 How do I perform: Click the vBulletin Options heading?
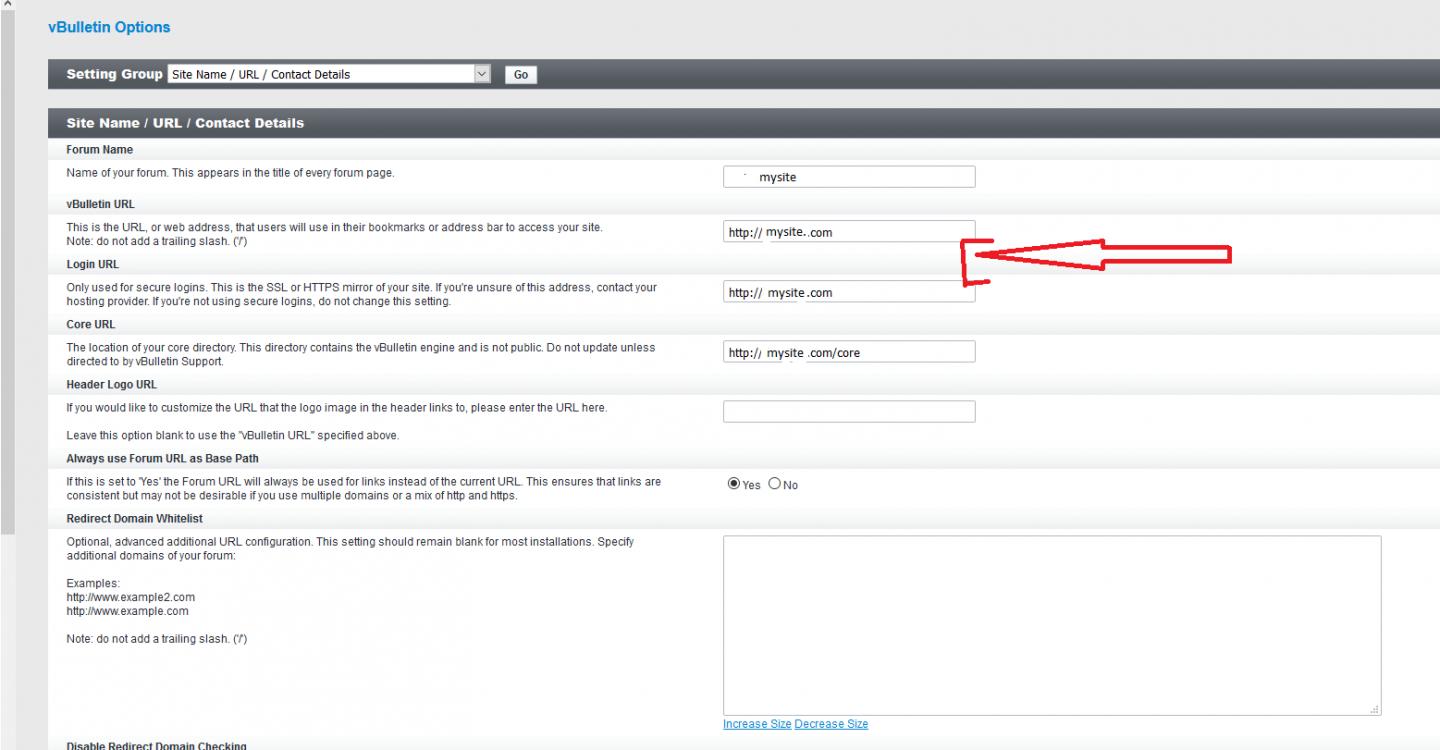point(109,27)
